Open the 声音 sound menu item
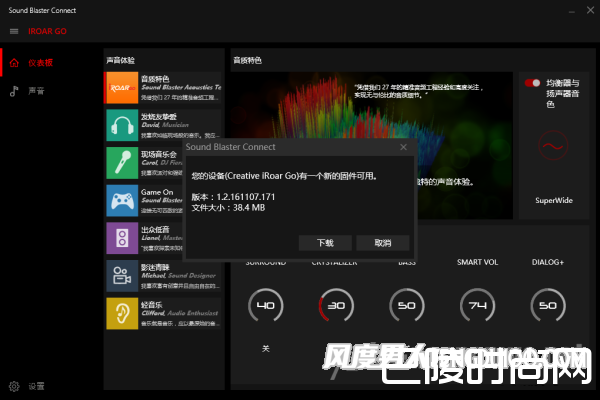Viewport: 600px width, 400px height. (36, 91)
